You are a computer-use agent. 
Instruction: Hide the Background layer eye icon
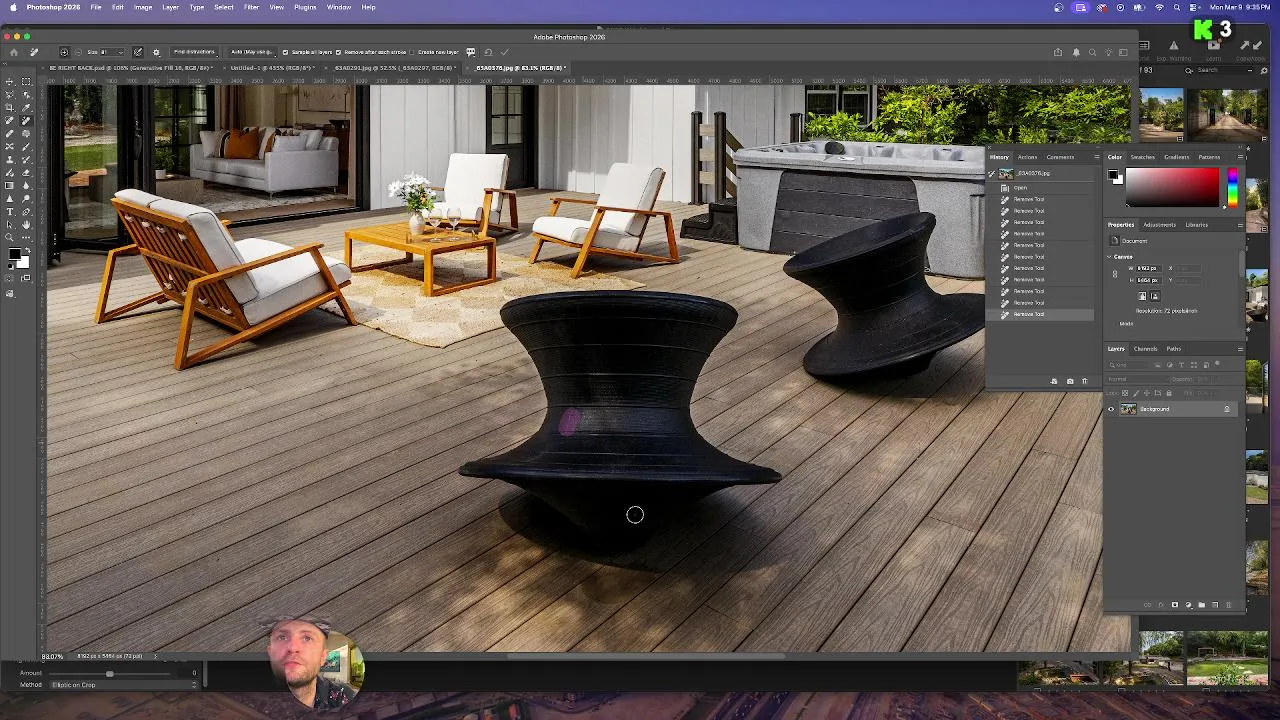1111,409
